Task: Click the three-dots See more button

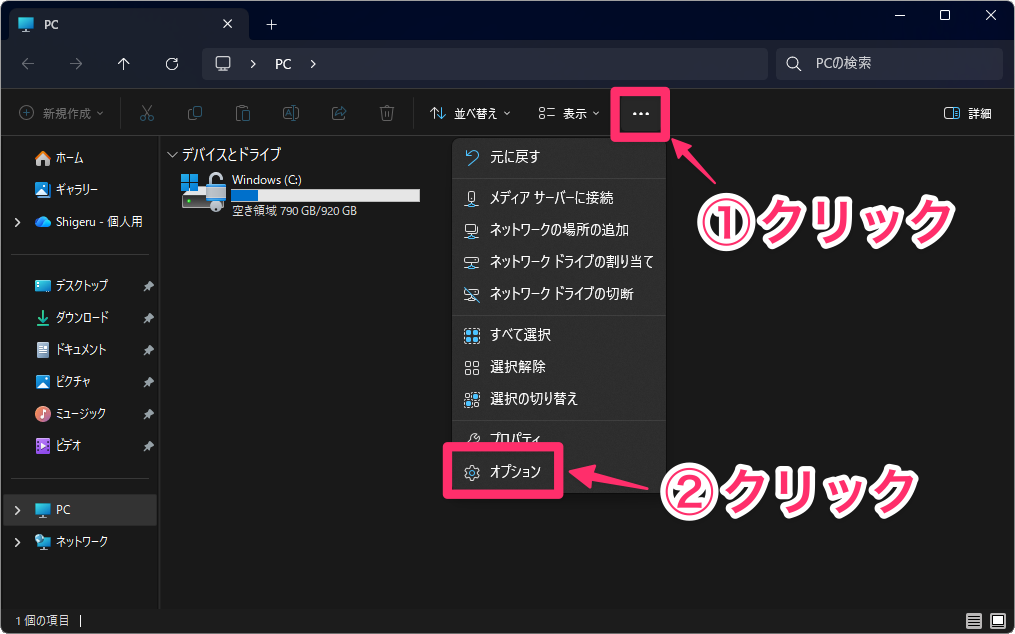Action: (x=640, y=114)
